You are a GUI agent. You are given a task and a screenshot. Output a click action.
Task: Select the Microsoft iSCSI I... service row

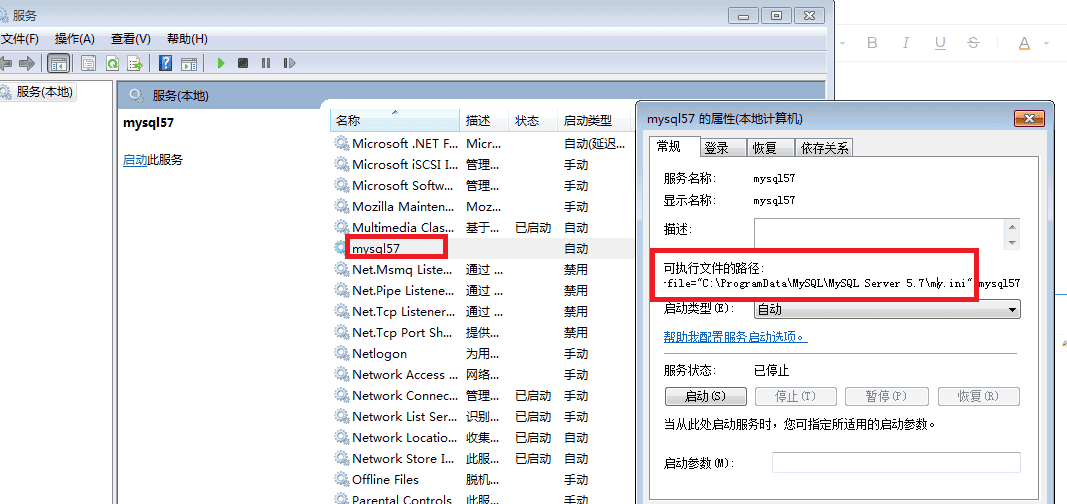pyautogui.click(x=482, y=165)
